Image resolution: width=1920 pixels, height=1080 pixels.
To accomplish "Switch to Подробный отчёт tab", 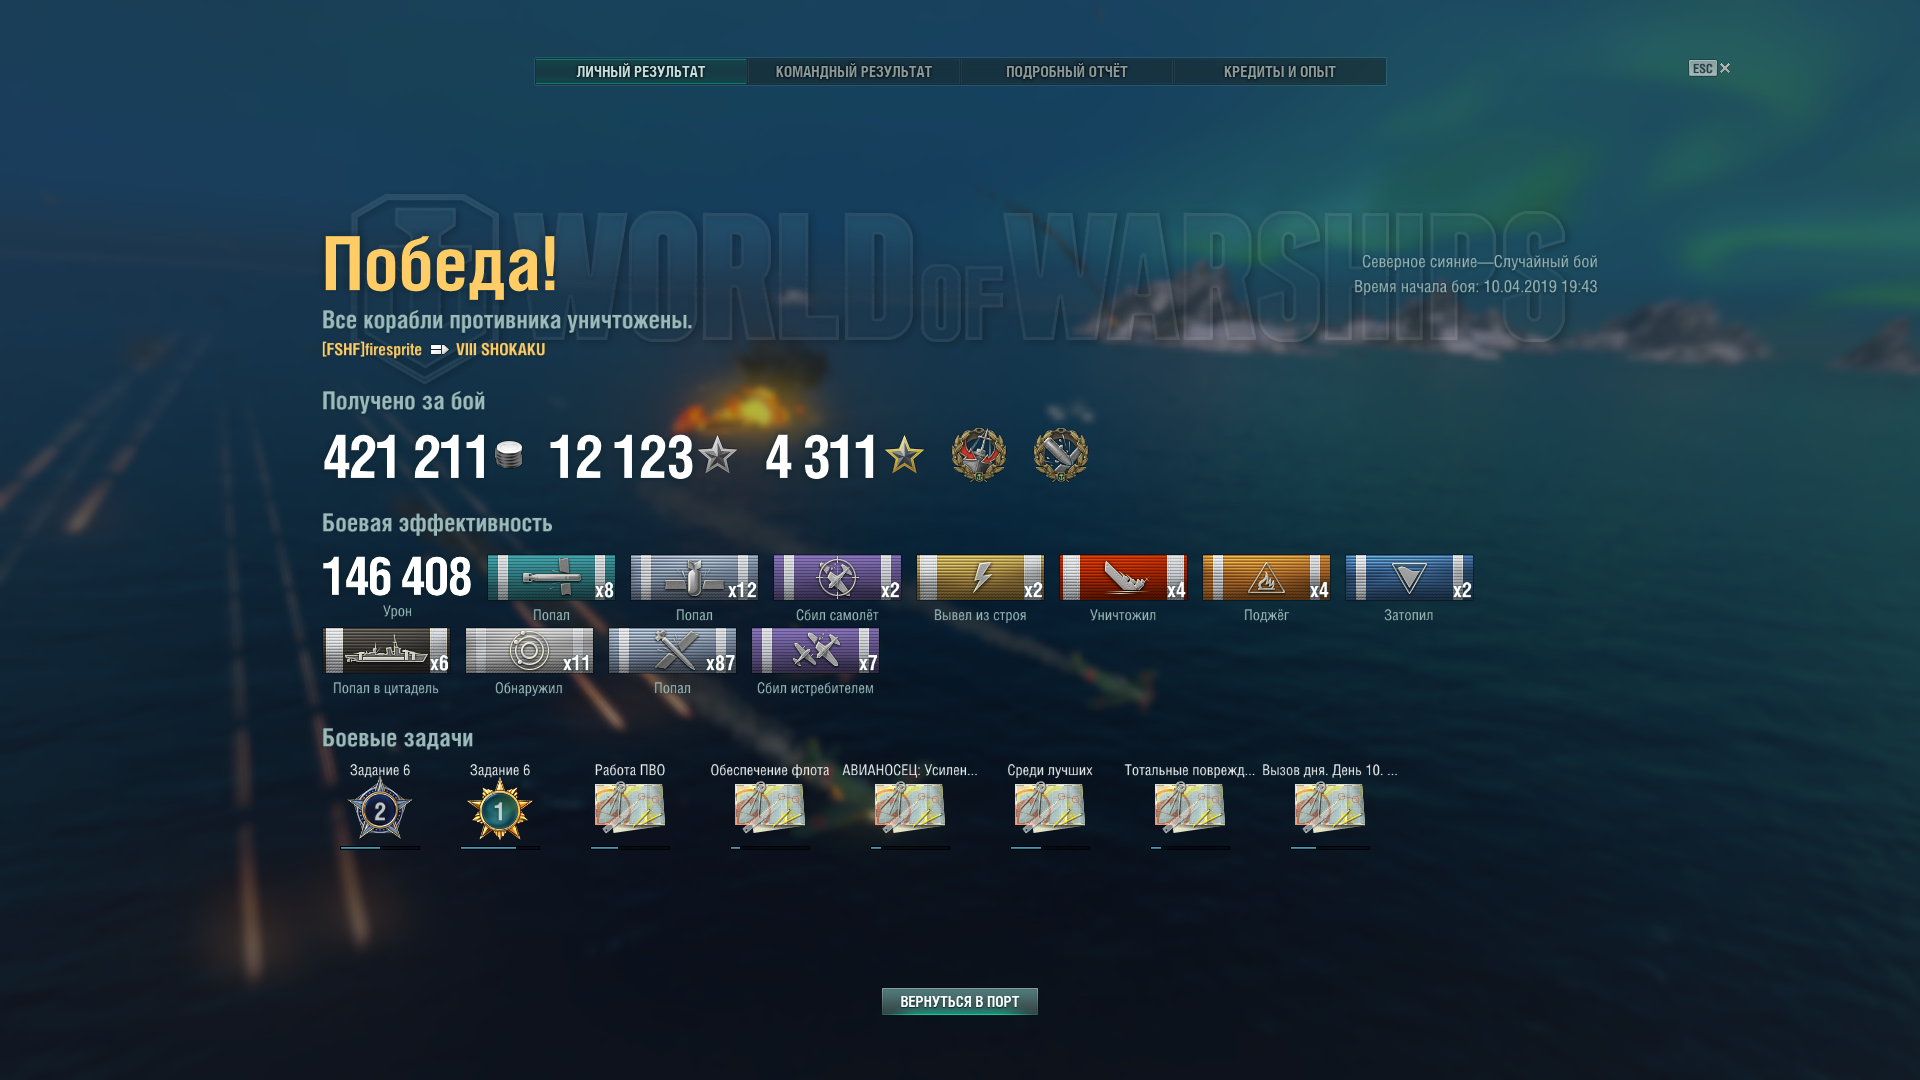I will tap(1066, 72).
